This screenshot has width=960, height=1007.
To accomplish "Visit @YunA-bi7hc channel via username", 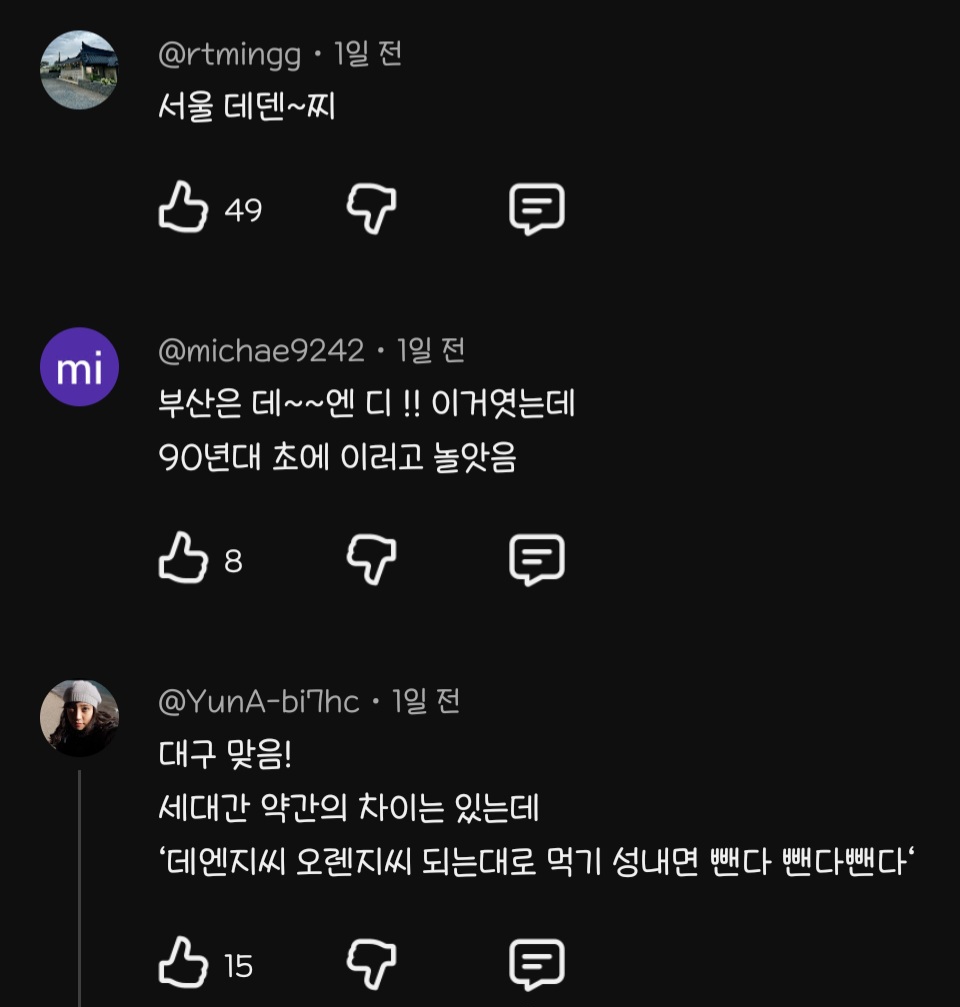I will (259, 702).
